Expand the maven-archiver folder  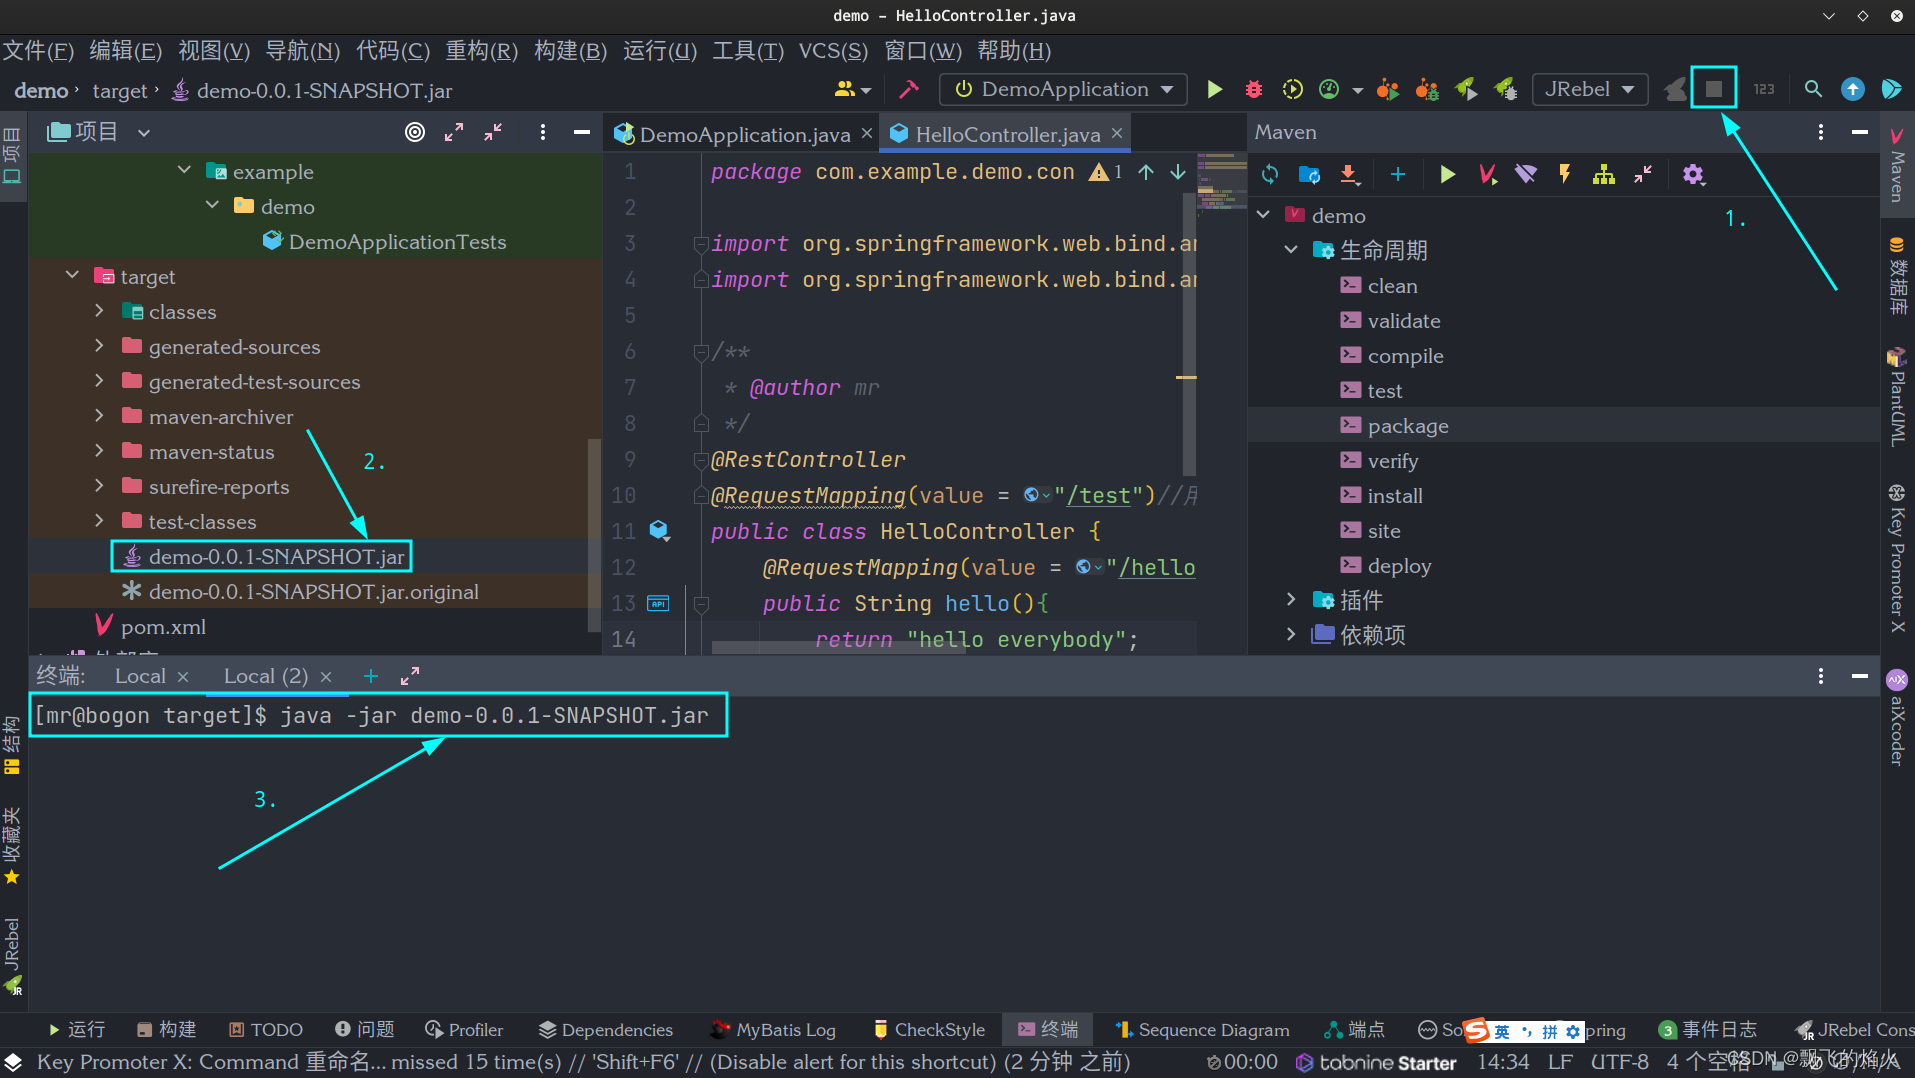click(99, 416)
